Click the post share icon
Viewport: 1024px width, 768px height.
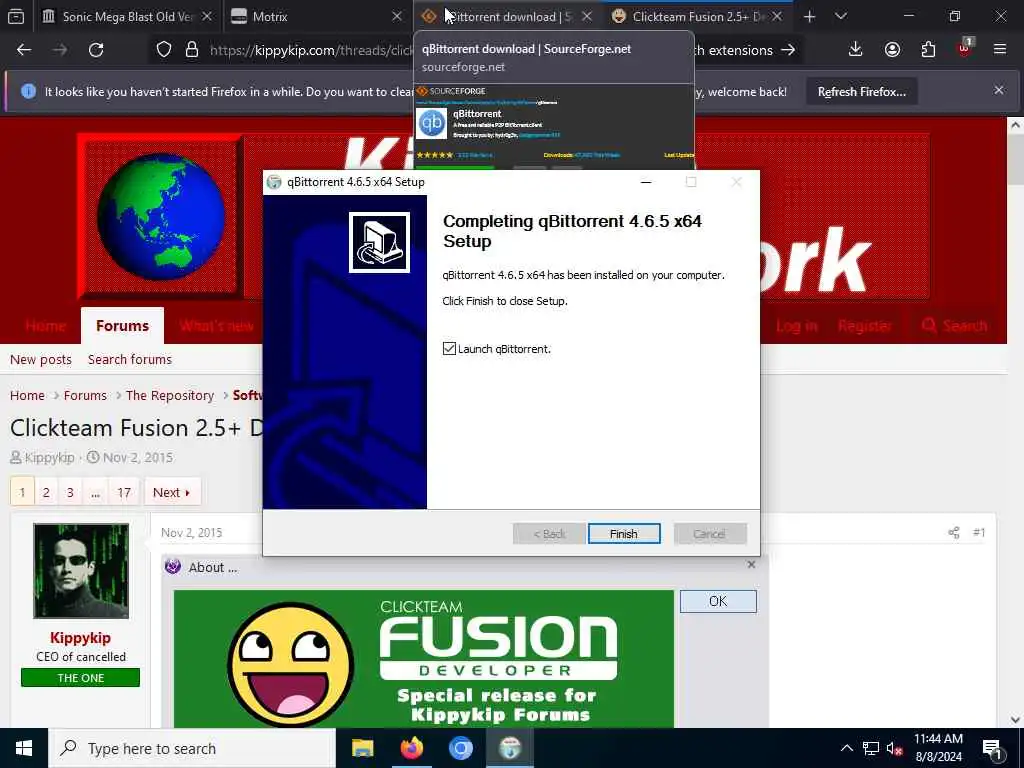tap(953, 532)
